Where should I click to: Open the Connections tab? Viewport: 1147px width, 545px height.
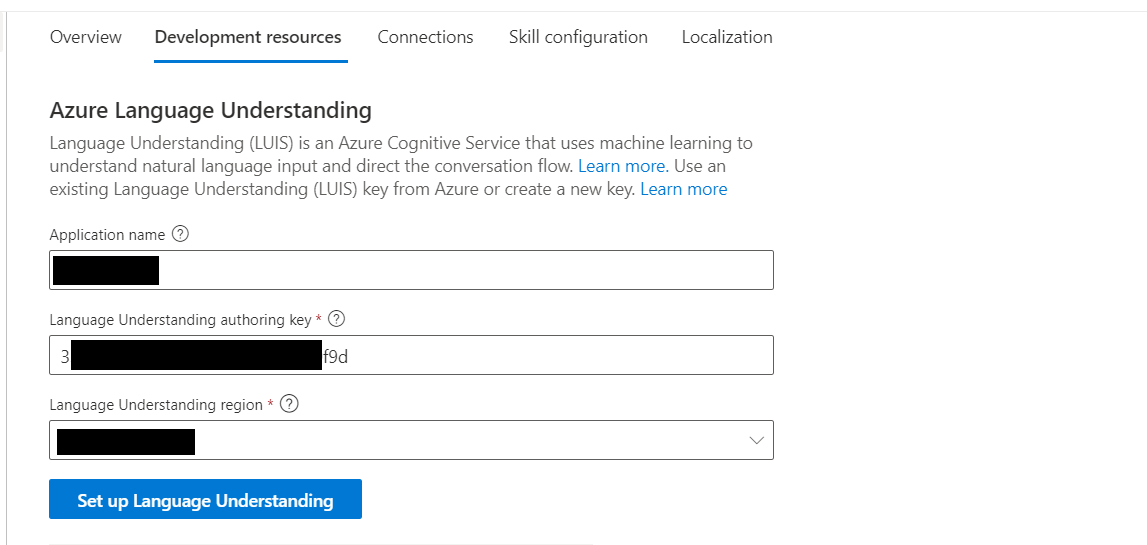point(425,37)
